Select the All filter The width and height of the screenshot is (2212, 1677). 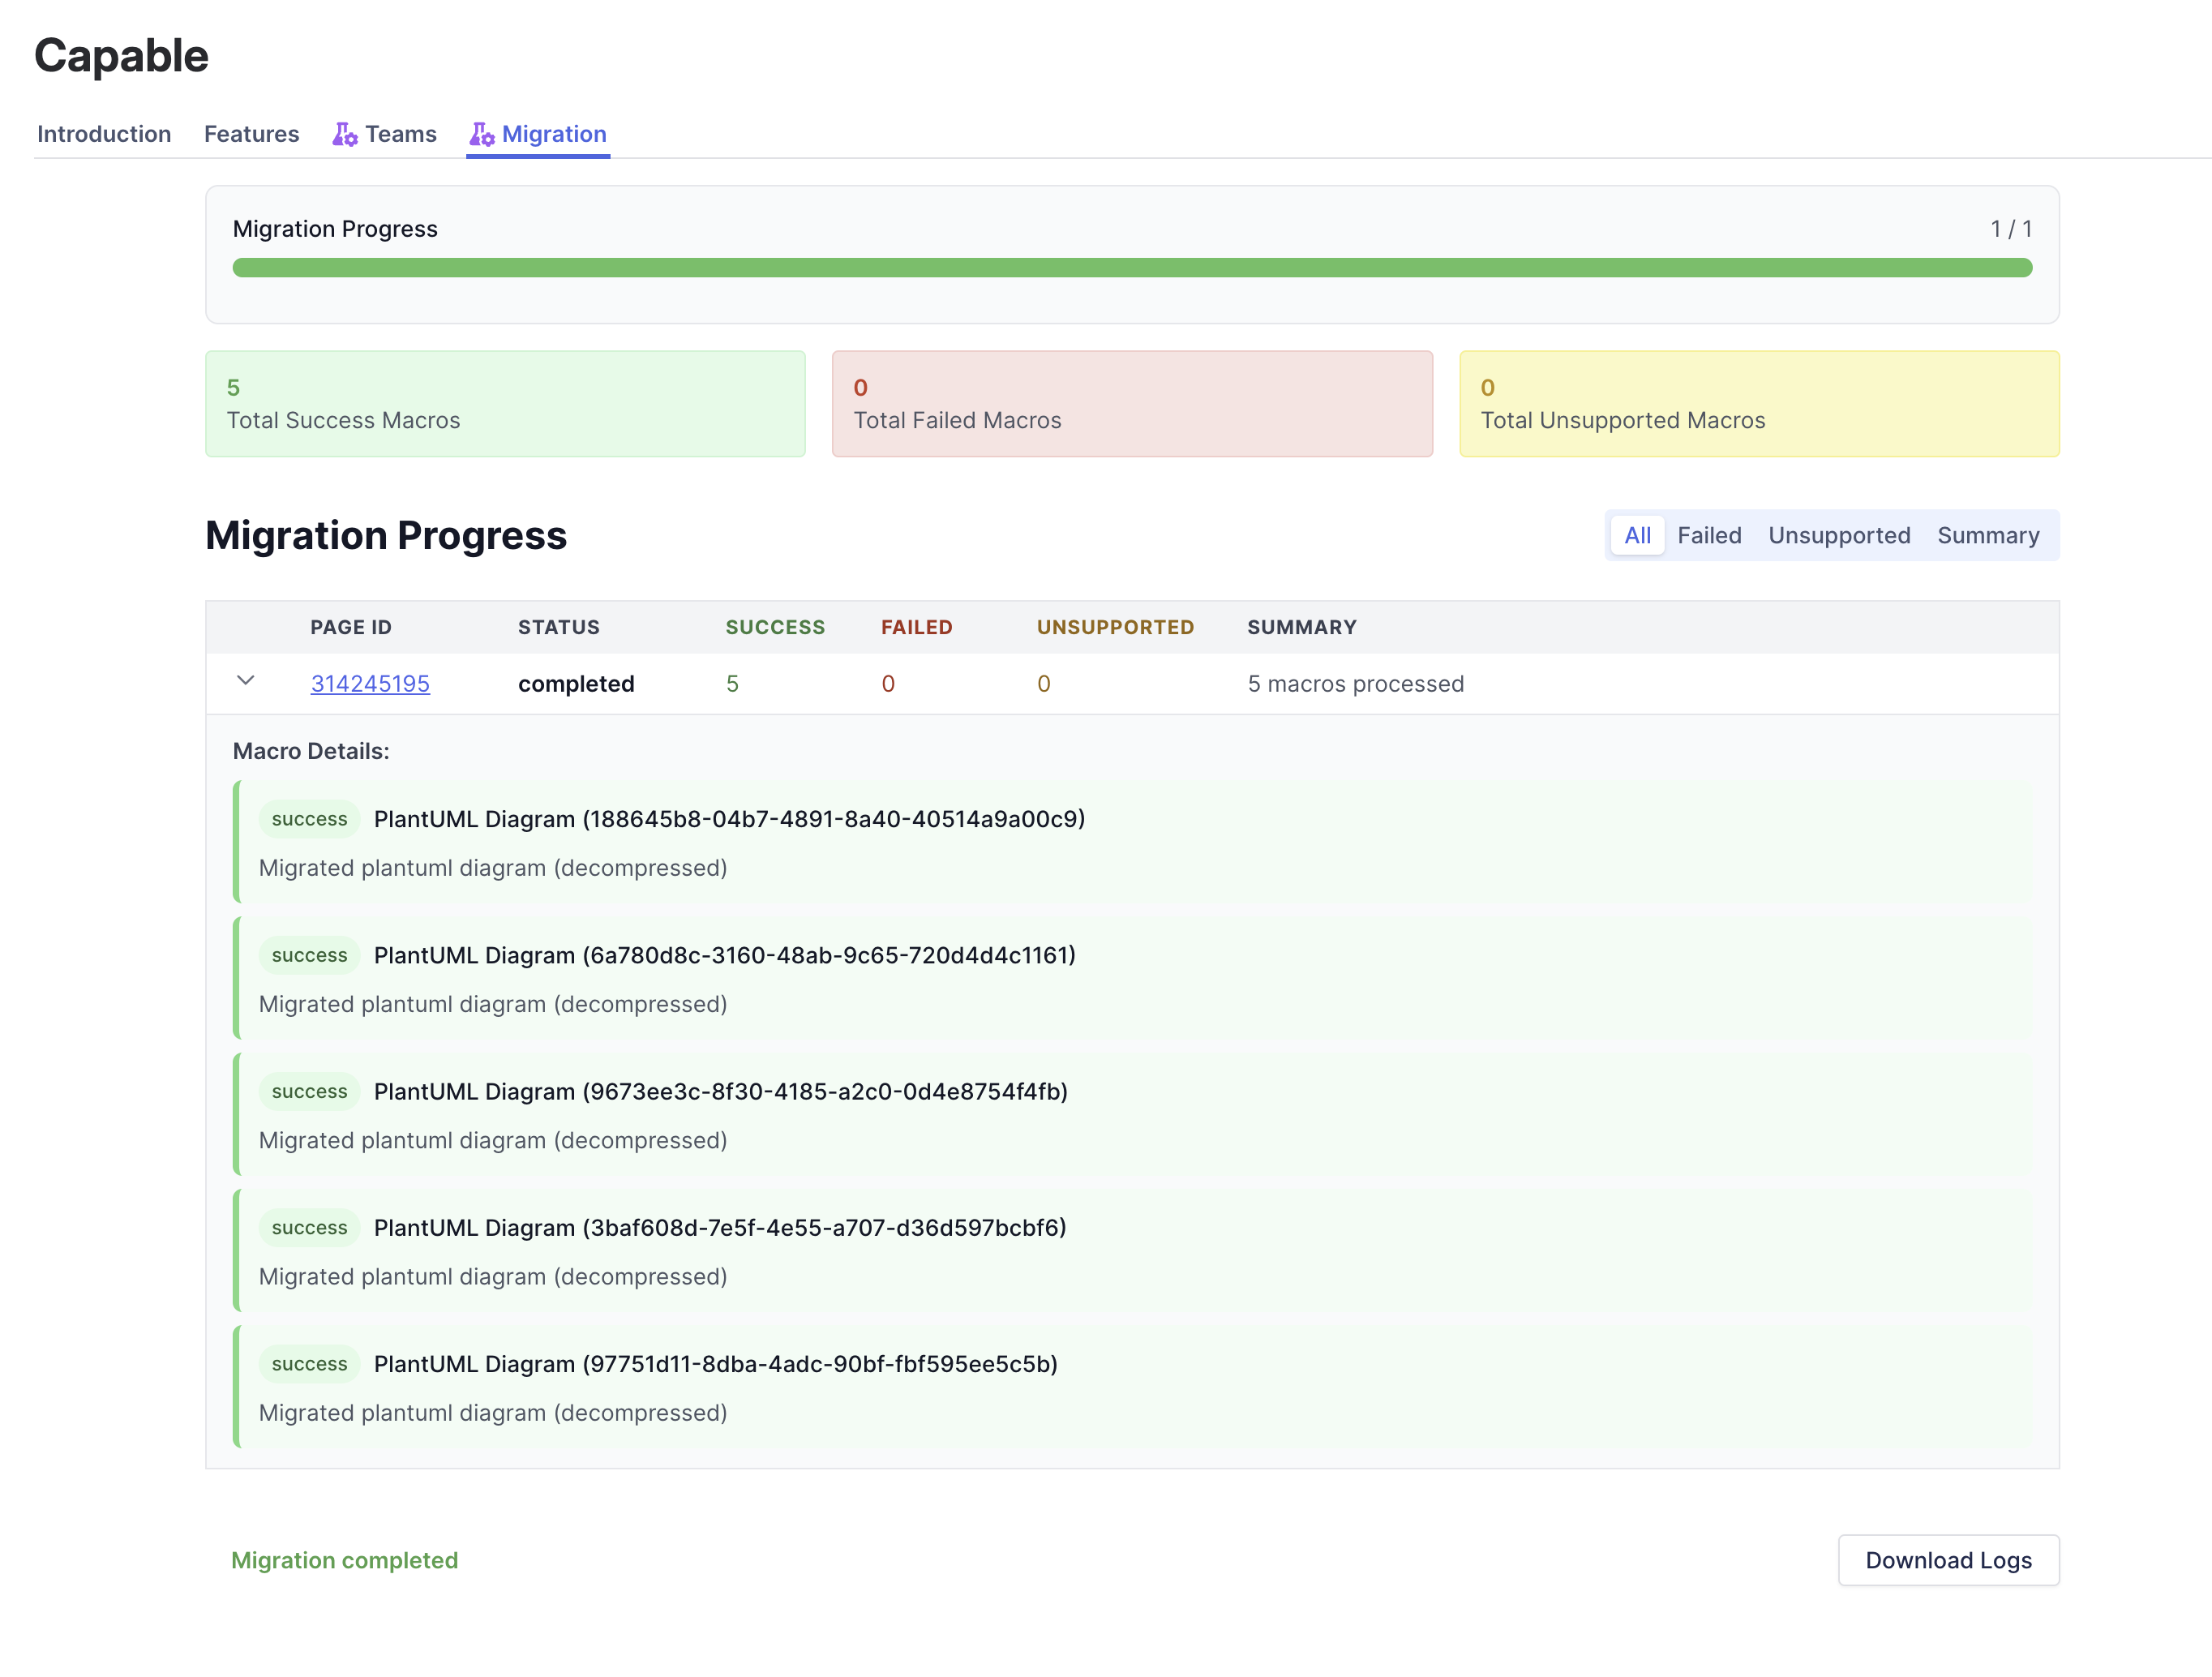click(1637, 535)
